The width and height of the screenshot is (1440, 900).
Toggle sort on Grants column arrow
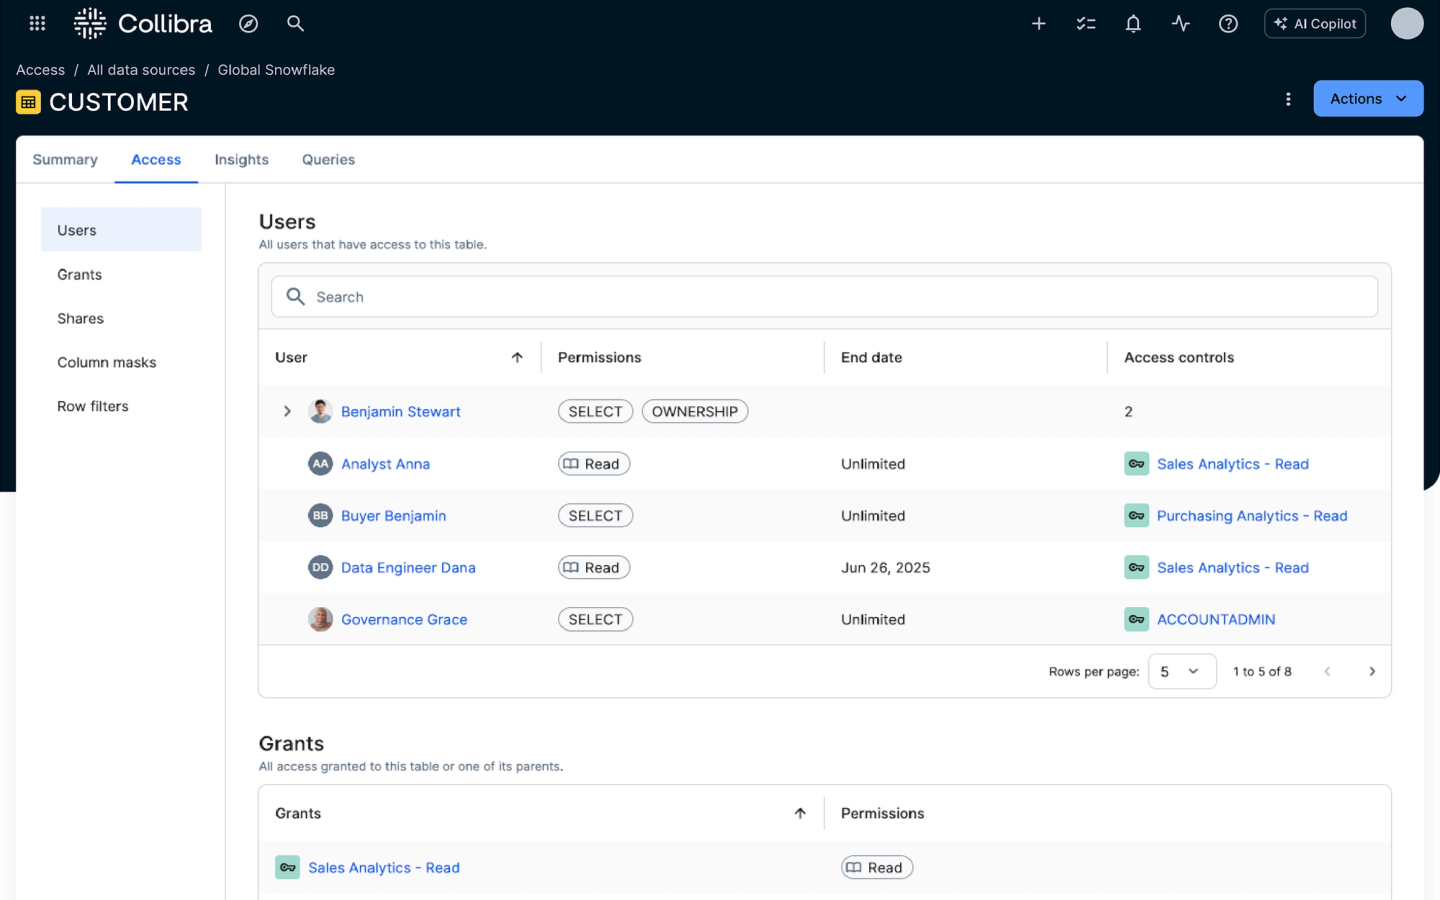click(x=800, y=813)
